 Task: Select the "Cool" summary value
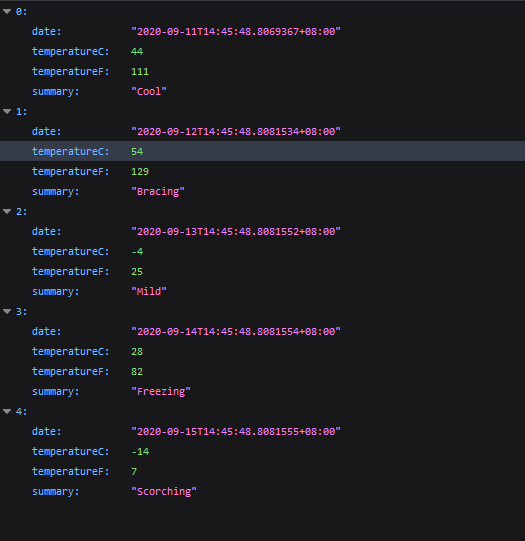(x=149, y=91)
